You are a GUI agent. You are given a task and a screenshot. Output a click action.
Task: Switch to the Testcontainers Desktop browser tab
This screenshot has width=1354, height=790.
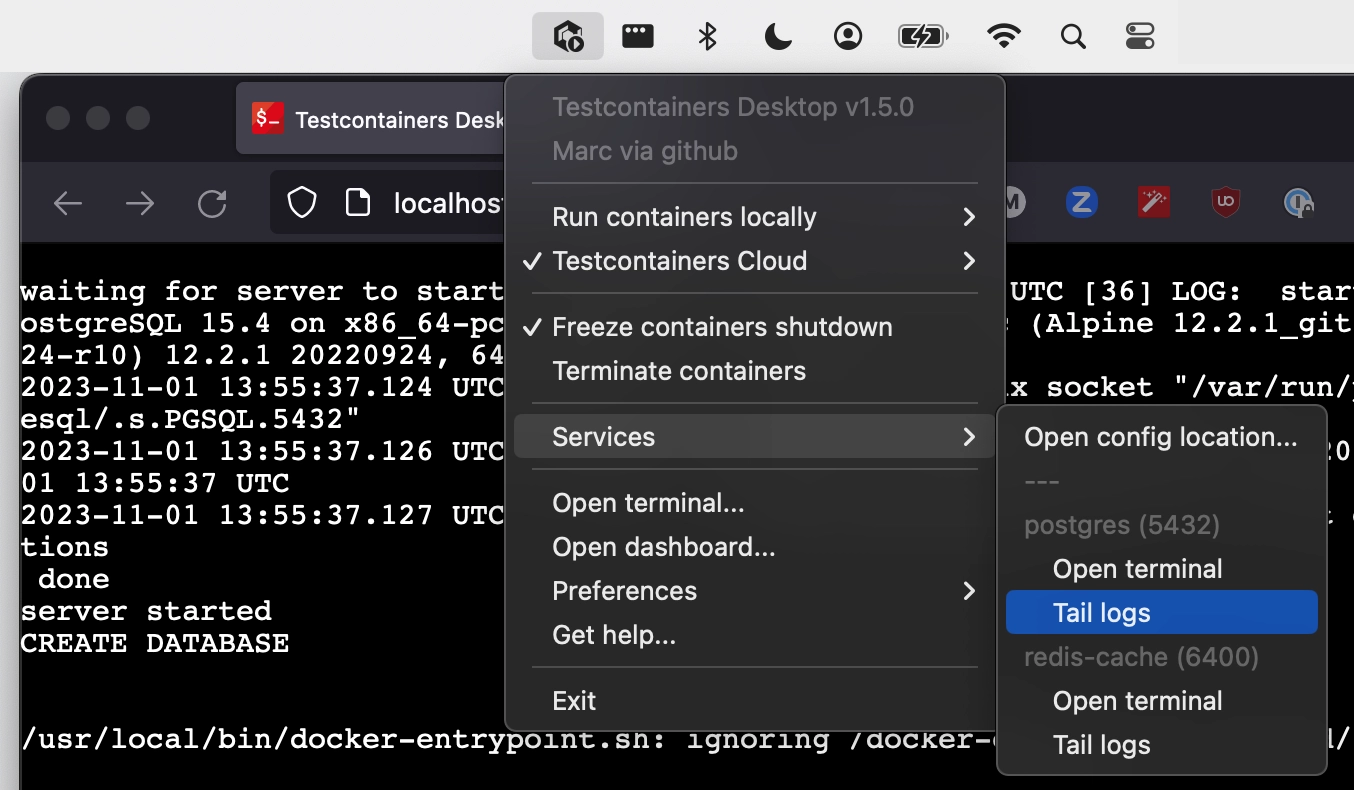pos(379,119)
